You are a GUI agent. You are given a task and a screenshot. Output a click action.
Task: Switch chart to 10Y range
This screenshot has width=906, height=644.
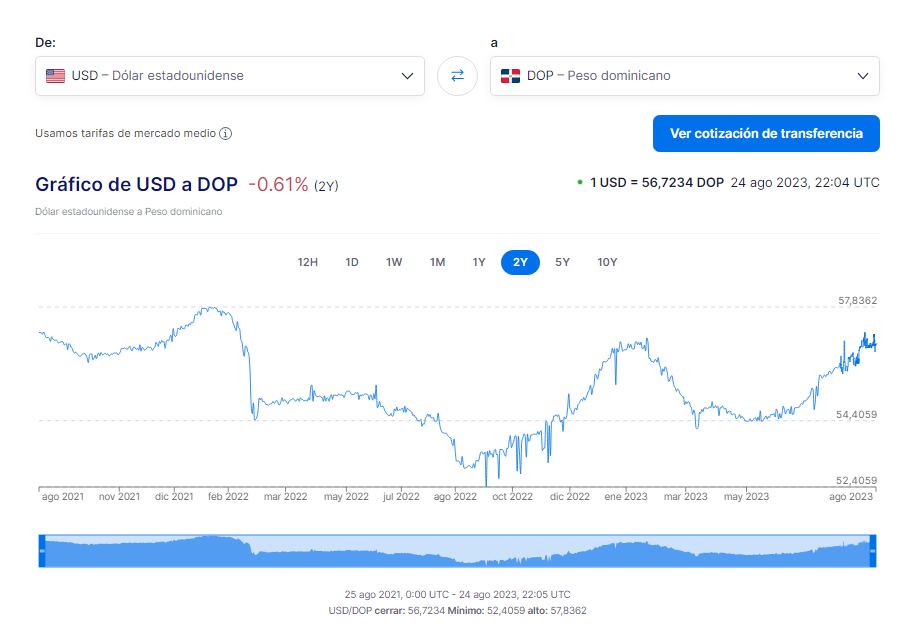pyautogui.click(x=607, y=262)
